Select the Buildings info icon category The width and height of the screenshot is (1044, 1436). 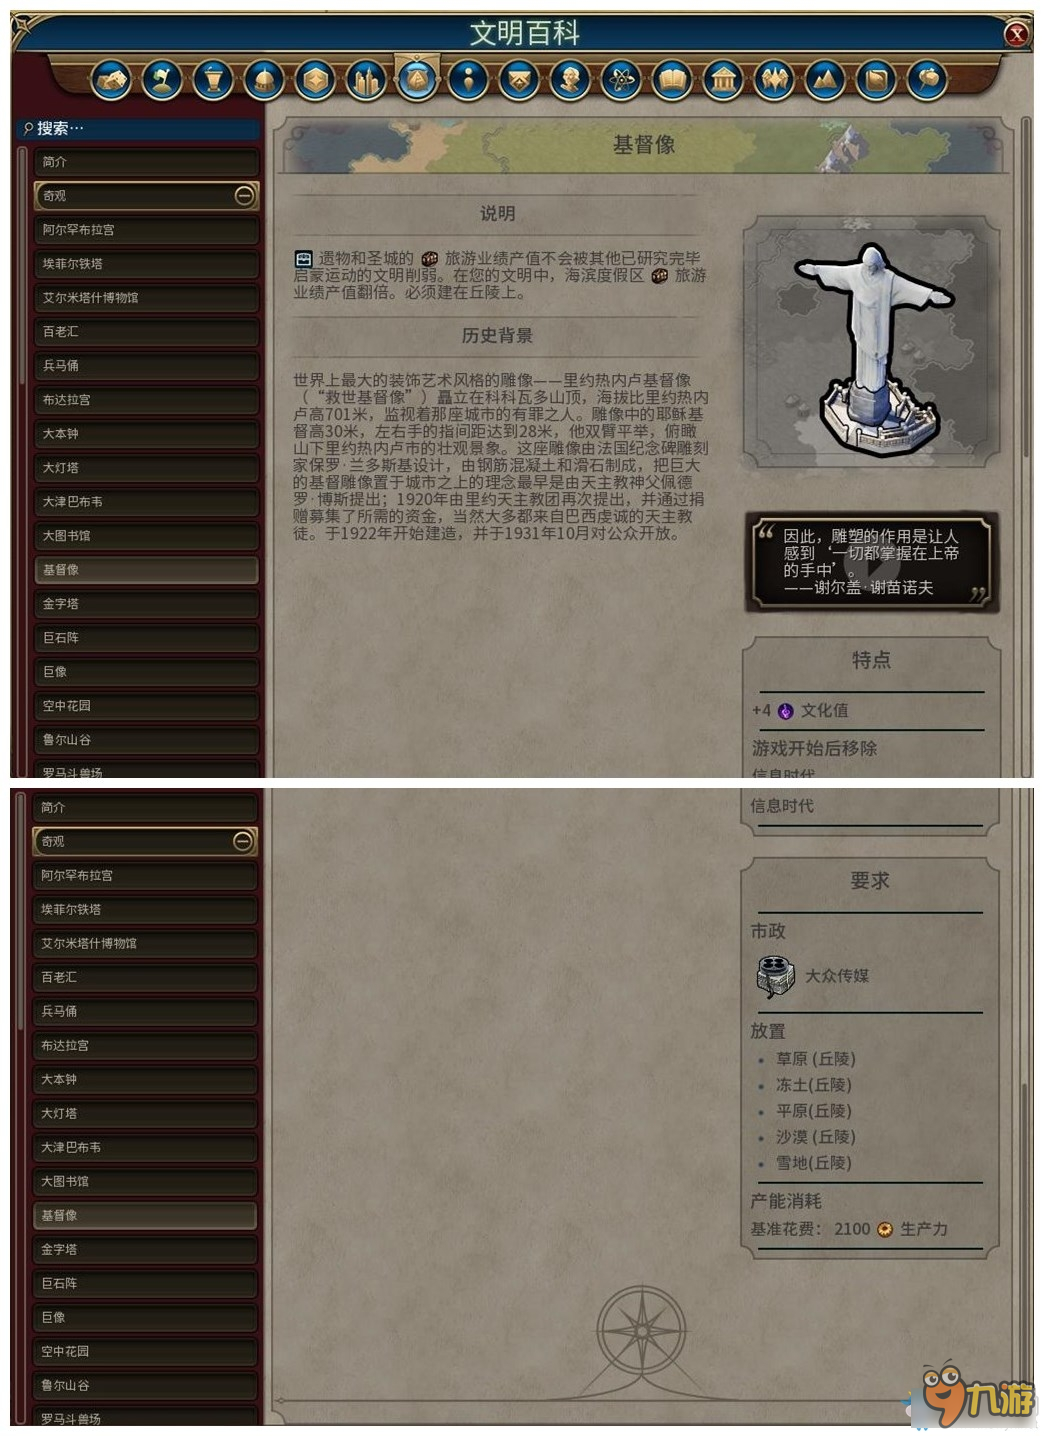(x=468, y=79)
